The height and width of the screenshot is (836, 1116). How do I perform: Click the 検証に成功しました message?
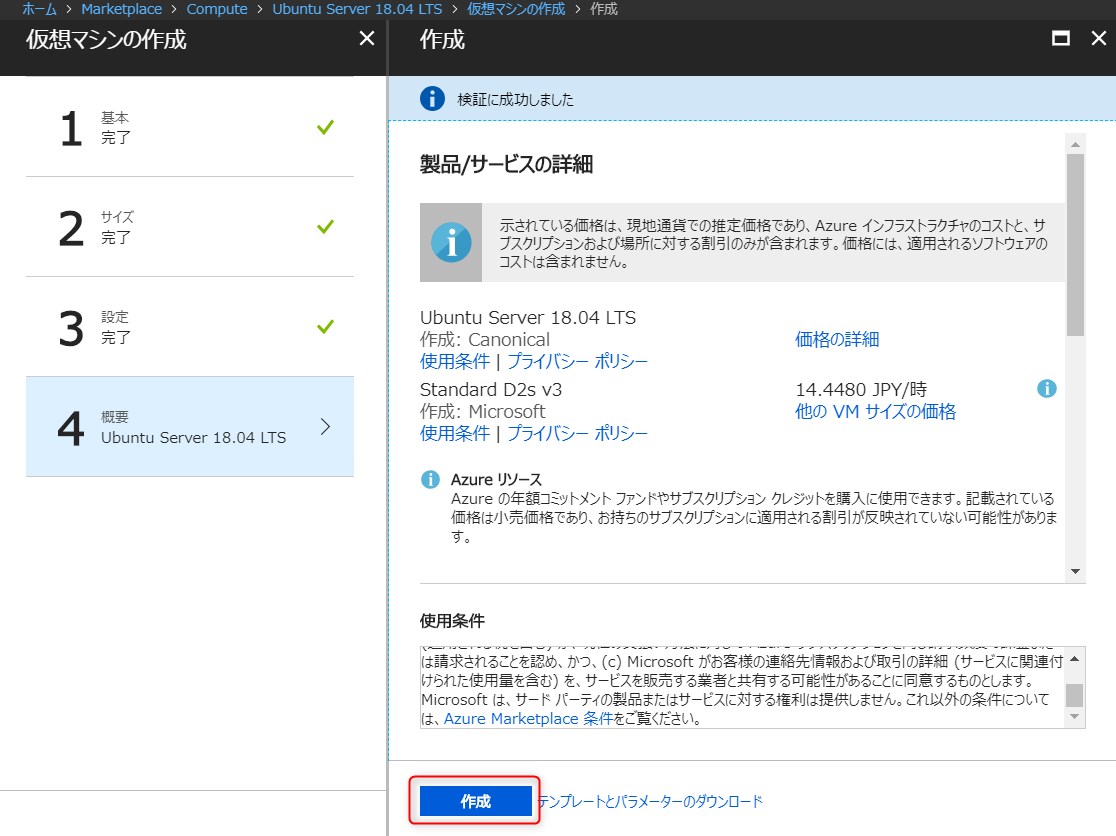click(x=515, y=100)
